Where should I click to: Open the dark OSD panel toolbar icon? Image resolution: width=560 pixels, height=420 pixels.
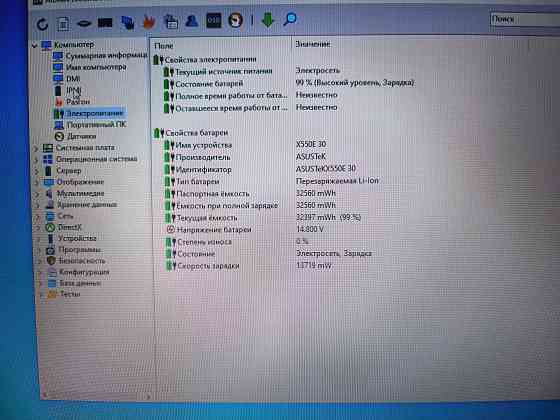point(214,20)
